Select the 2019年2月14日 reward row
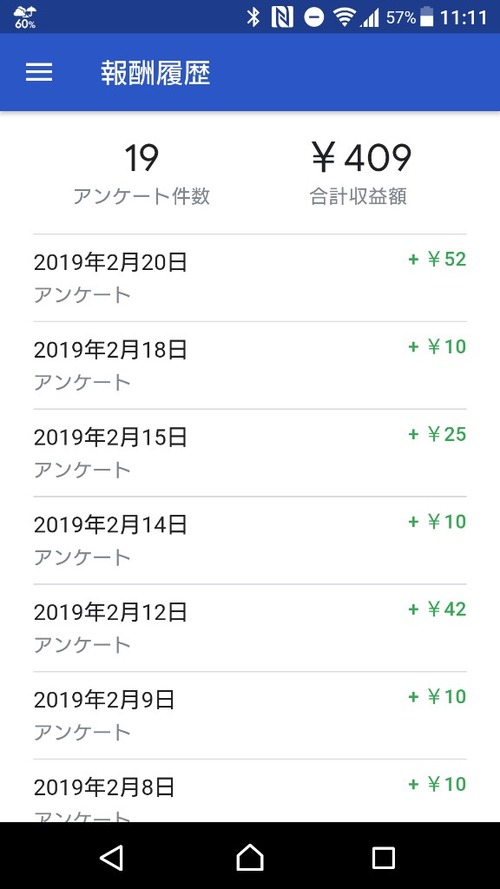 tap(250, 540)
